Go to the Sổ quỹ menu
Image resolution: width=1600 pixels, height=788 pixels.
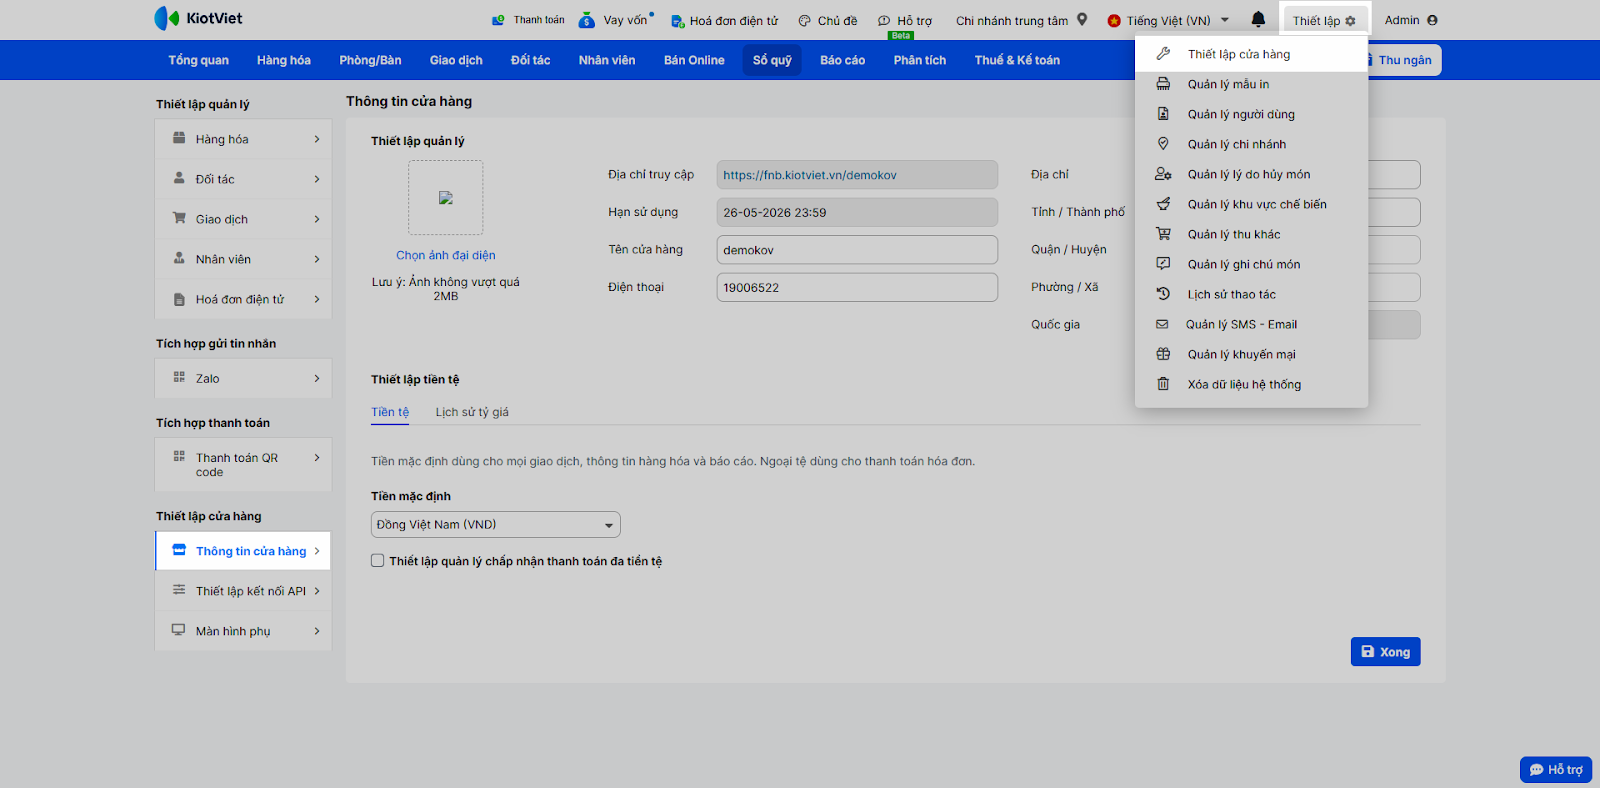(772, 60)
